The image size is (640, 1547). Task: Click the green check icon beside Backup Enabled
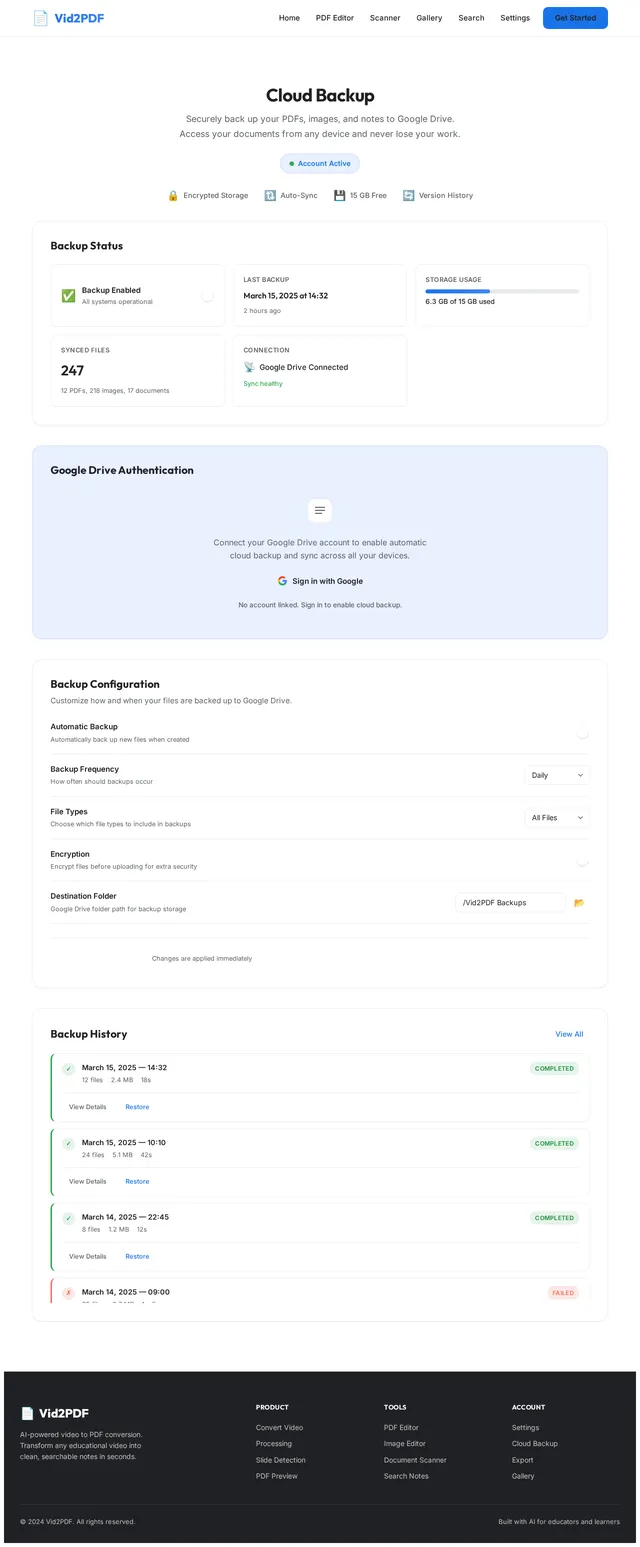coord(68,295)
